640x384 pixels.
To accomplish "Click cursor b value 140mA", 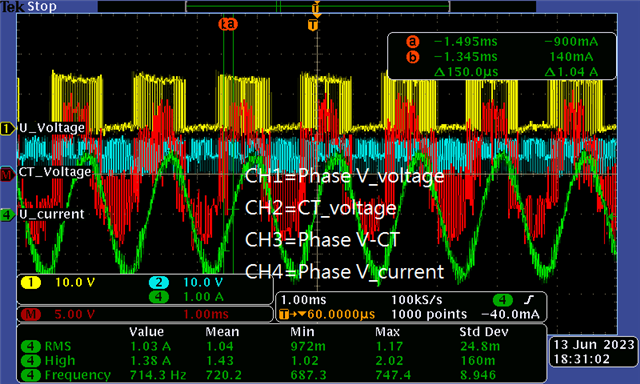I will click(x=571, y=57).
